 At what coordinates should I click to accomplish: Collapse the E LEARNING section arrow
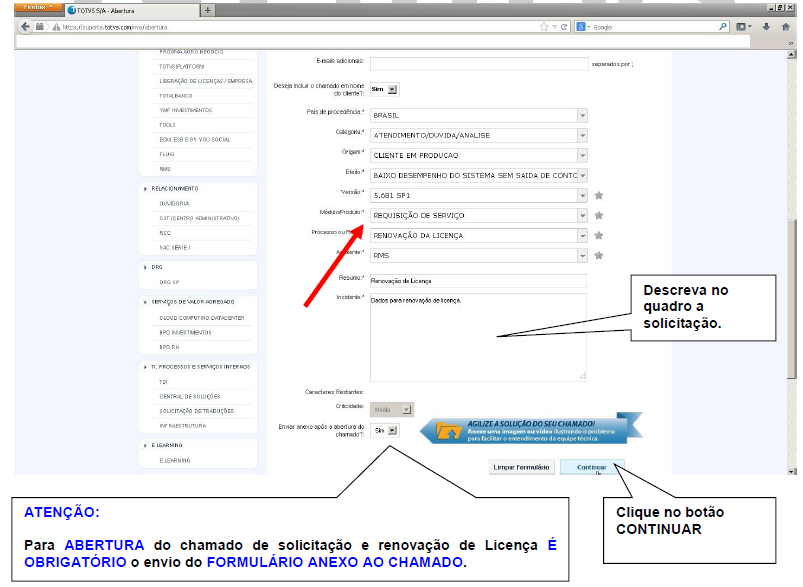(x=145, y=446)
